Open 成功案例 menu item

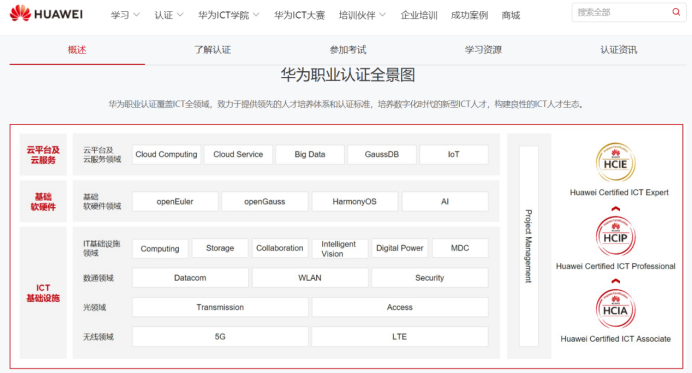click(469, 15)
